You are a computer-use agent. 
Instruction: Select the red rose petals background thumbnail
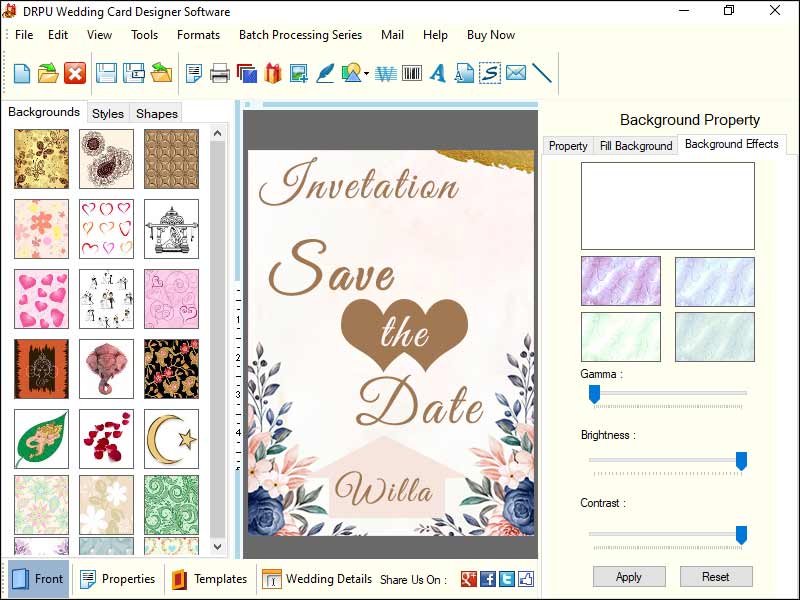tap(106, 439)
